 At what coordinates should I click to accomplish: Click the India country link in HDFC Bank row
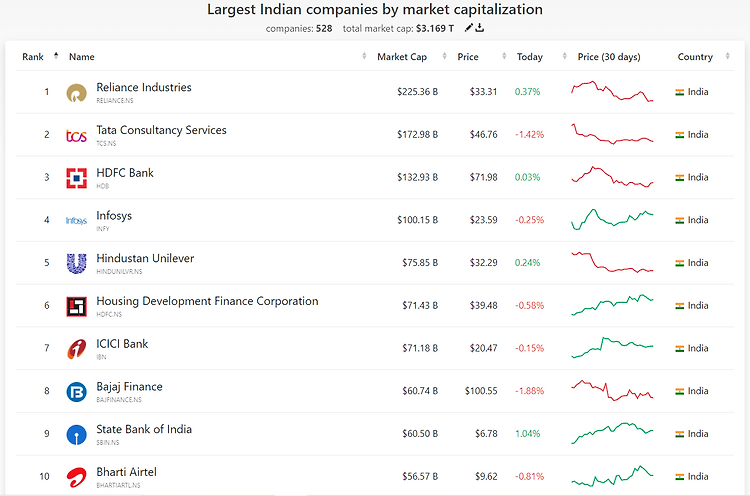[x=698, y=177]
